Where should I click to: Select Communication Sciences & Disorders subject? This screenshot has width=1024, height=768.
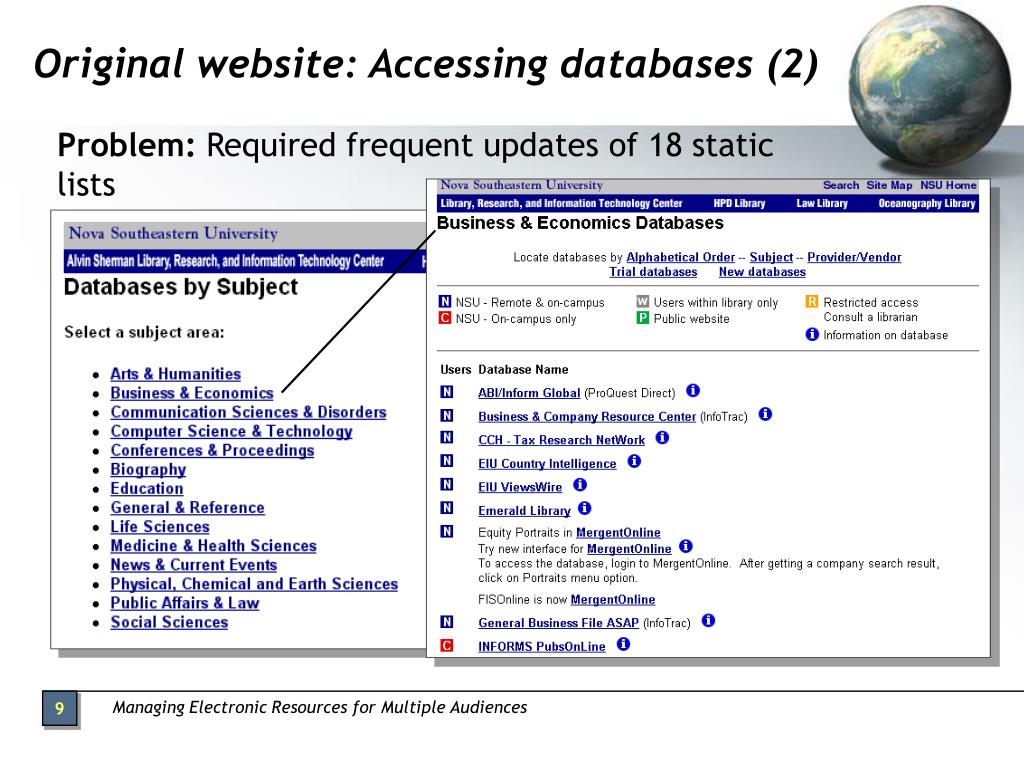click(248, 412)
